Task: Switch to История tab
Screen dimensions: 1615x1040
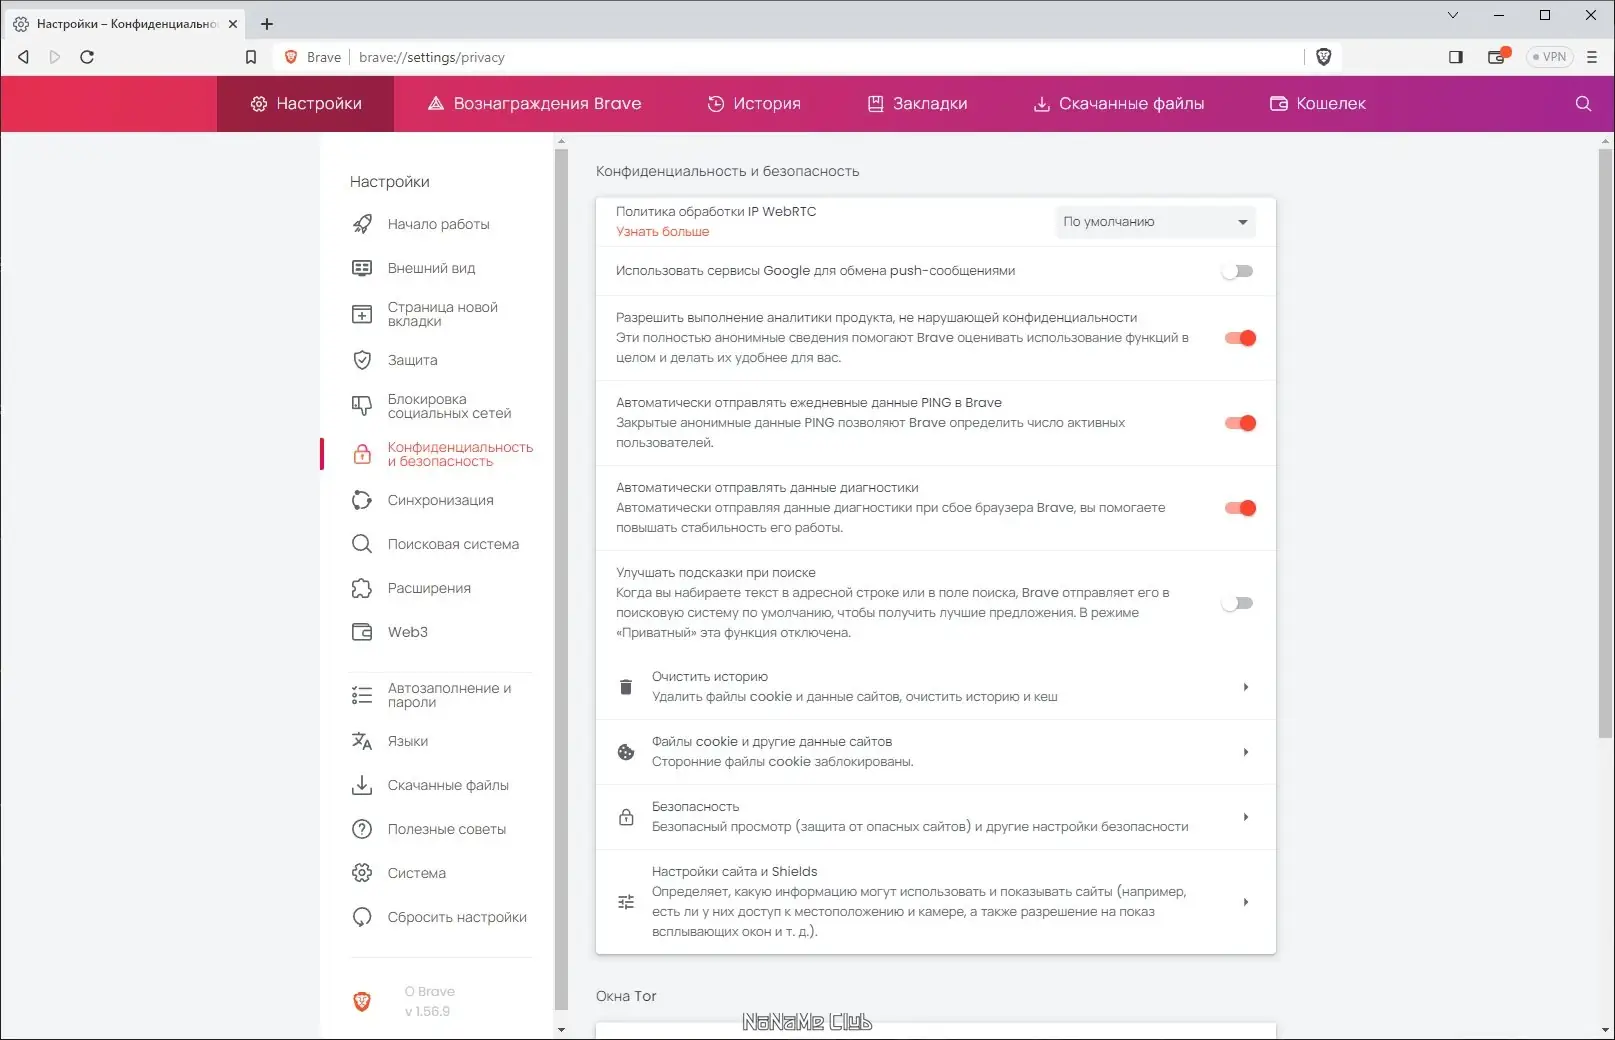Action: point(753,104)
